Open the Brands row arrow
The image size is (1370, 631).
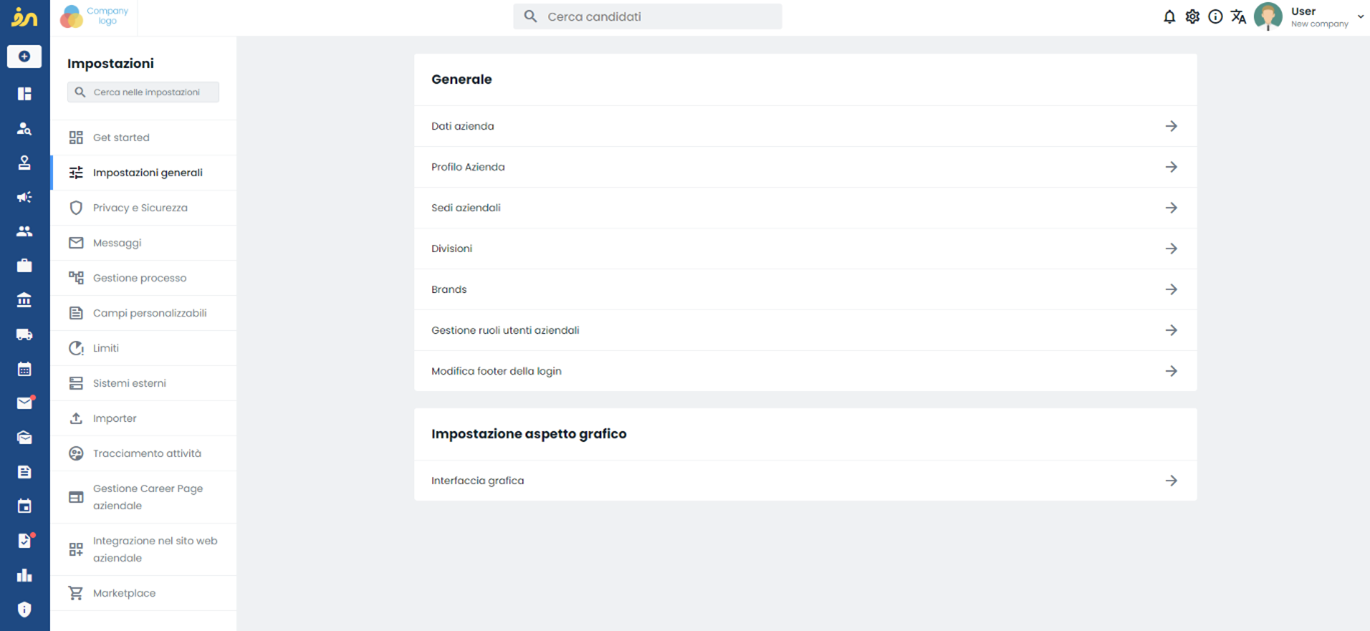click(x=1171, y=289)
